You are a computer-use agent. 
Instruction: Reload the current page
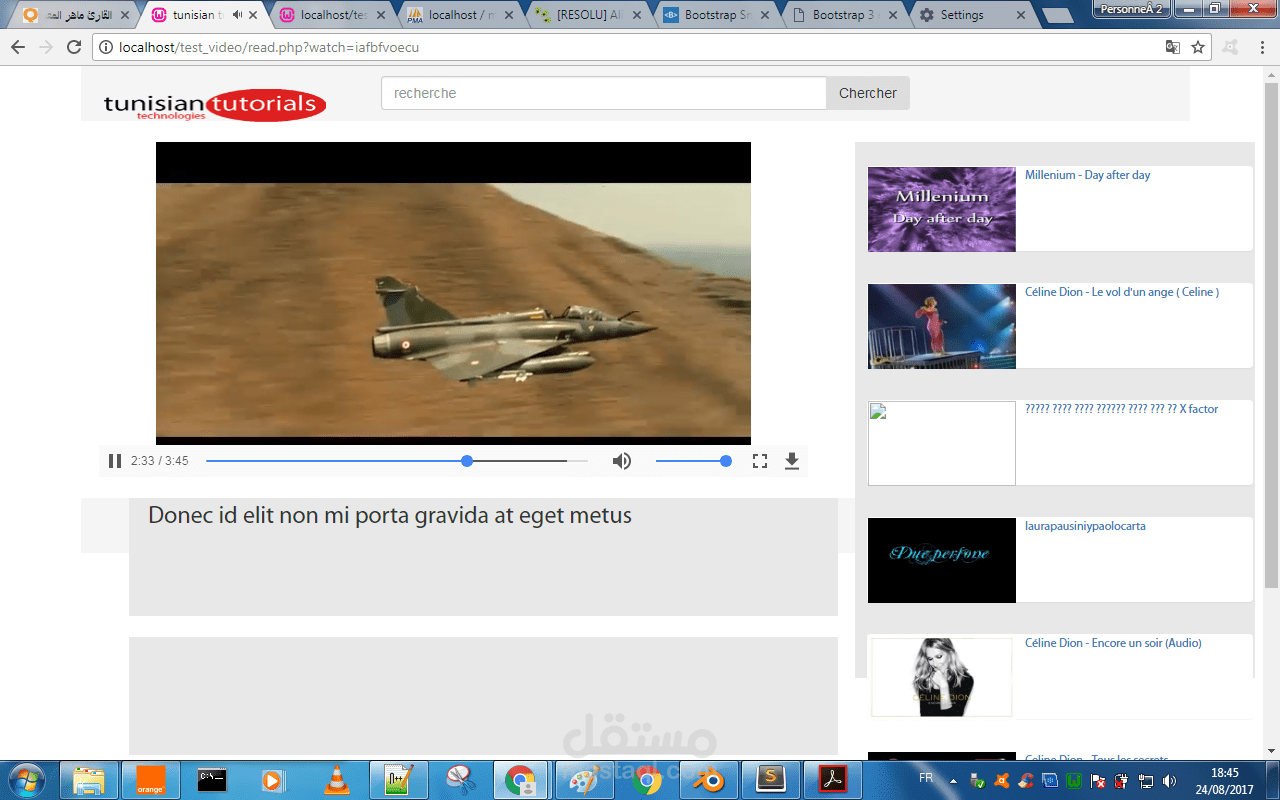[x=74, y=47]
